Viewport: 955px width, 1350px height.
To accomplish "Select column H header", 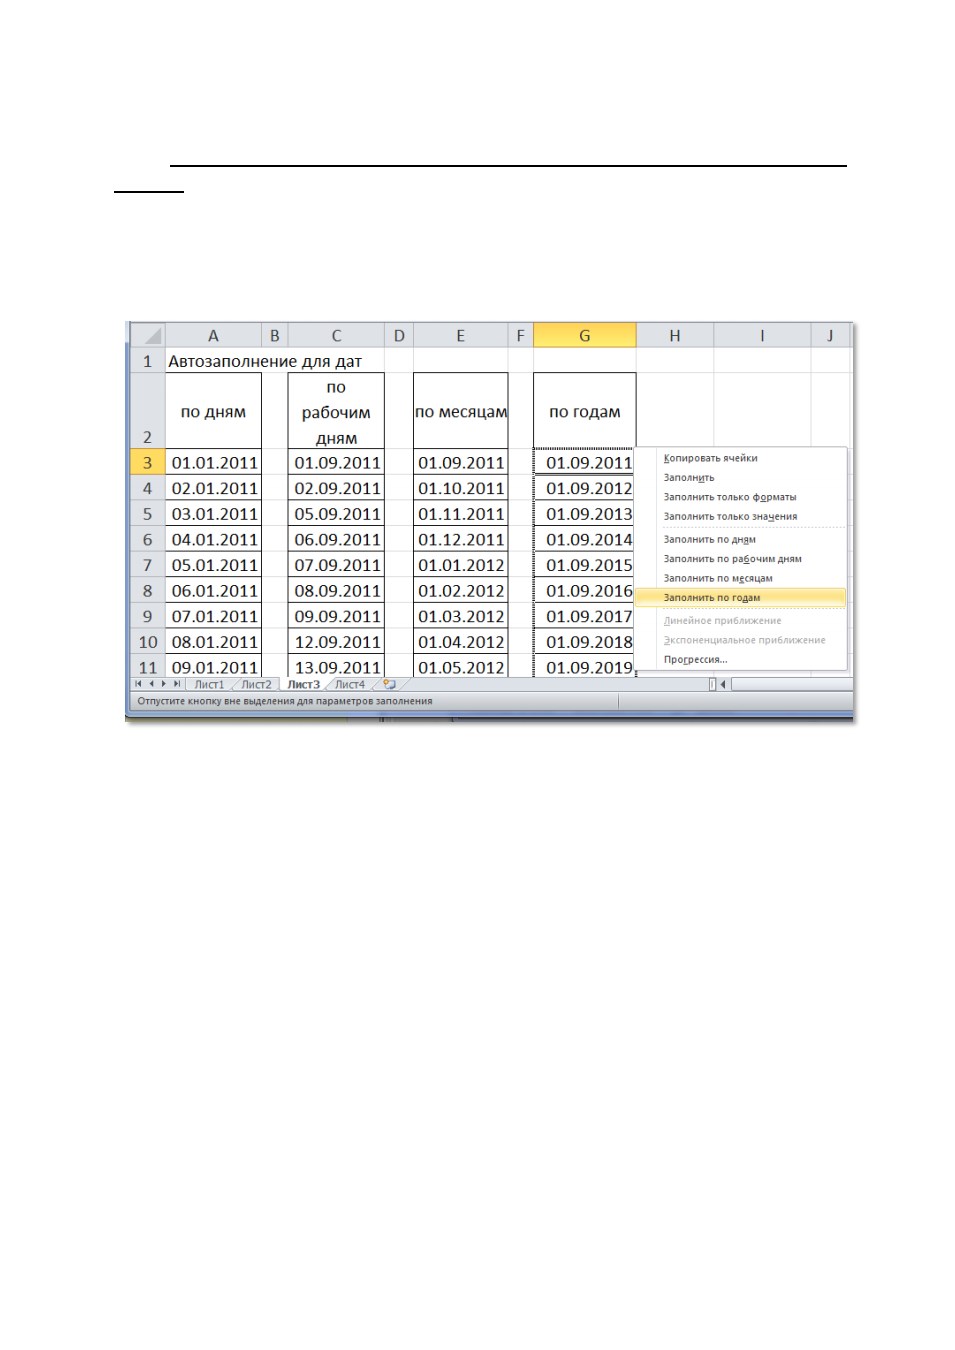I will (675, 336).
